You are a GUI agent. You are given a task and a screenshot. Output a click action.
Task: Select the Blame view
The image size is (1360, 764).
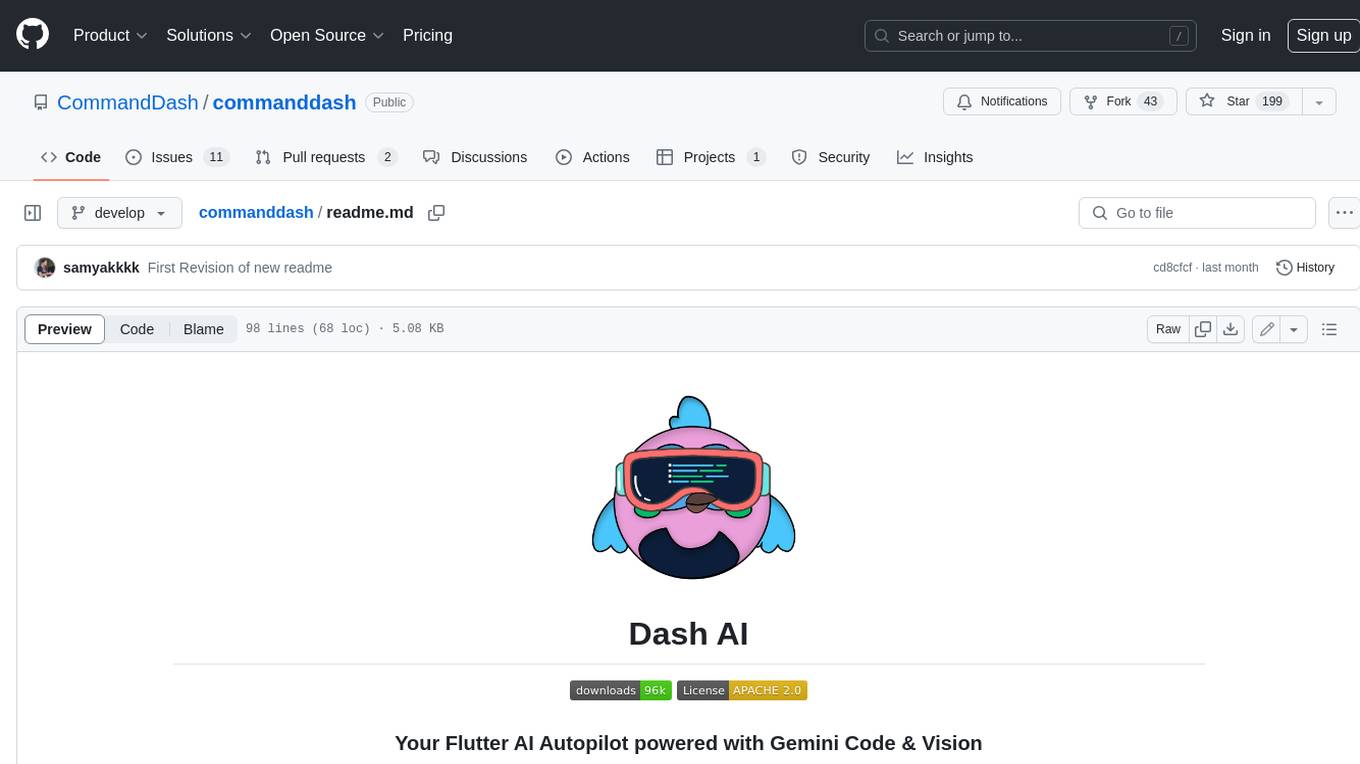point(203,329)
